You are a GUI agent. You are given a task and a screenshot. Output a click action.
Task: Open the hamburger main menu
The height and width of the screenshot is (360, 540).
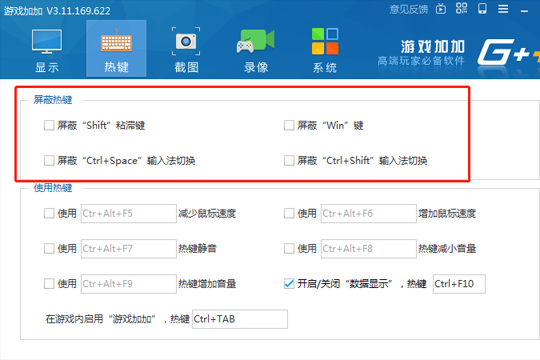coord(503,9)
